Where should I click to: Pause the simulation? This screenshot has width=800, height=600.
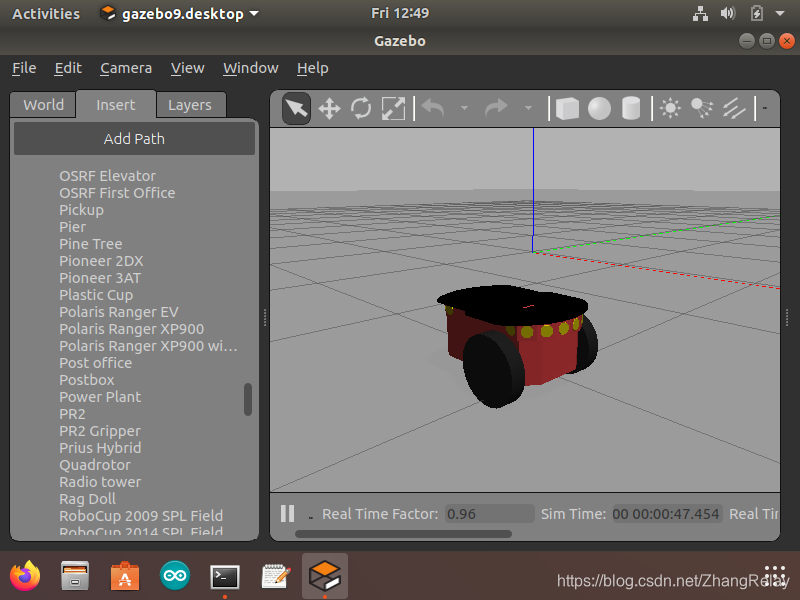(x=287, y=513)
